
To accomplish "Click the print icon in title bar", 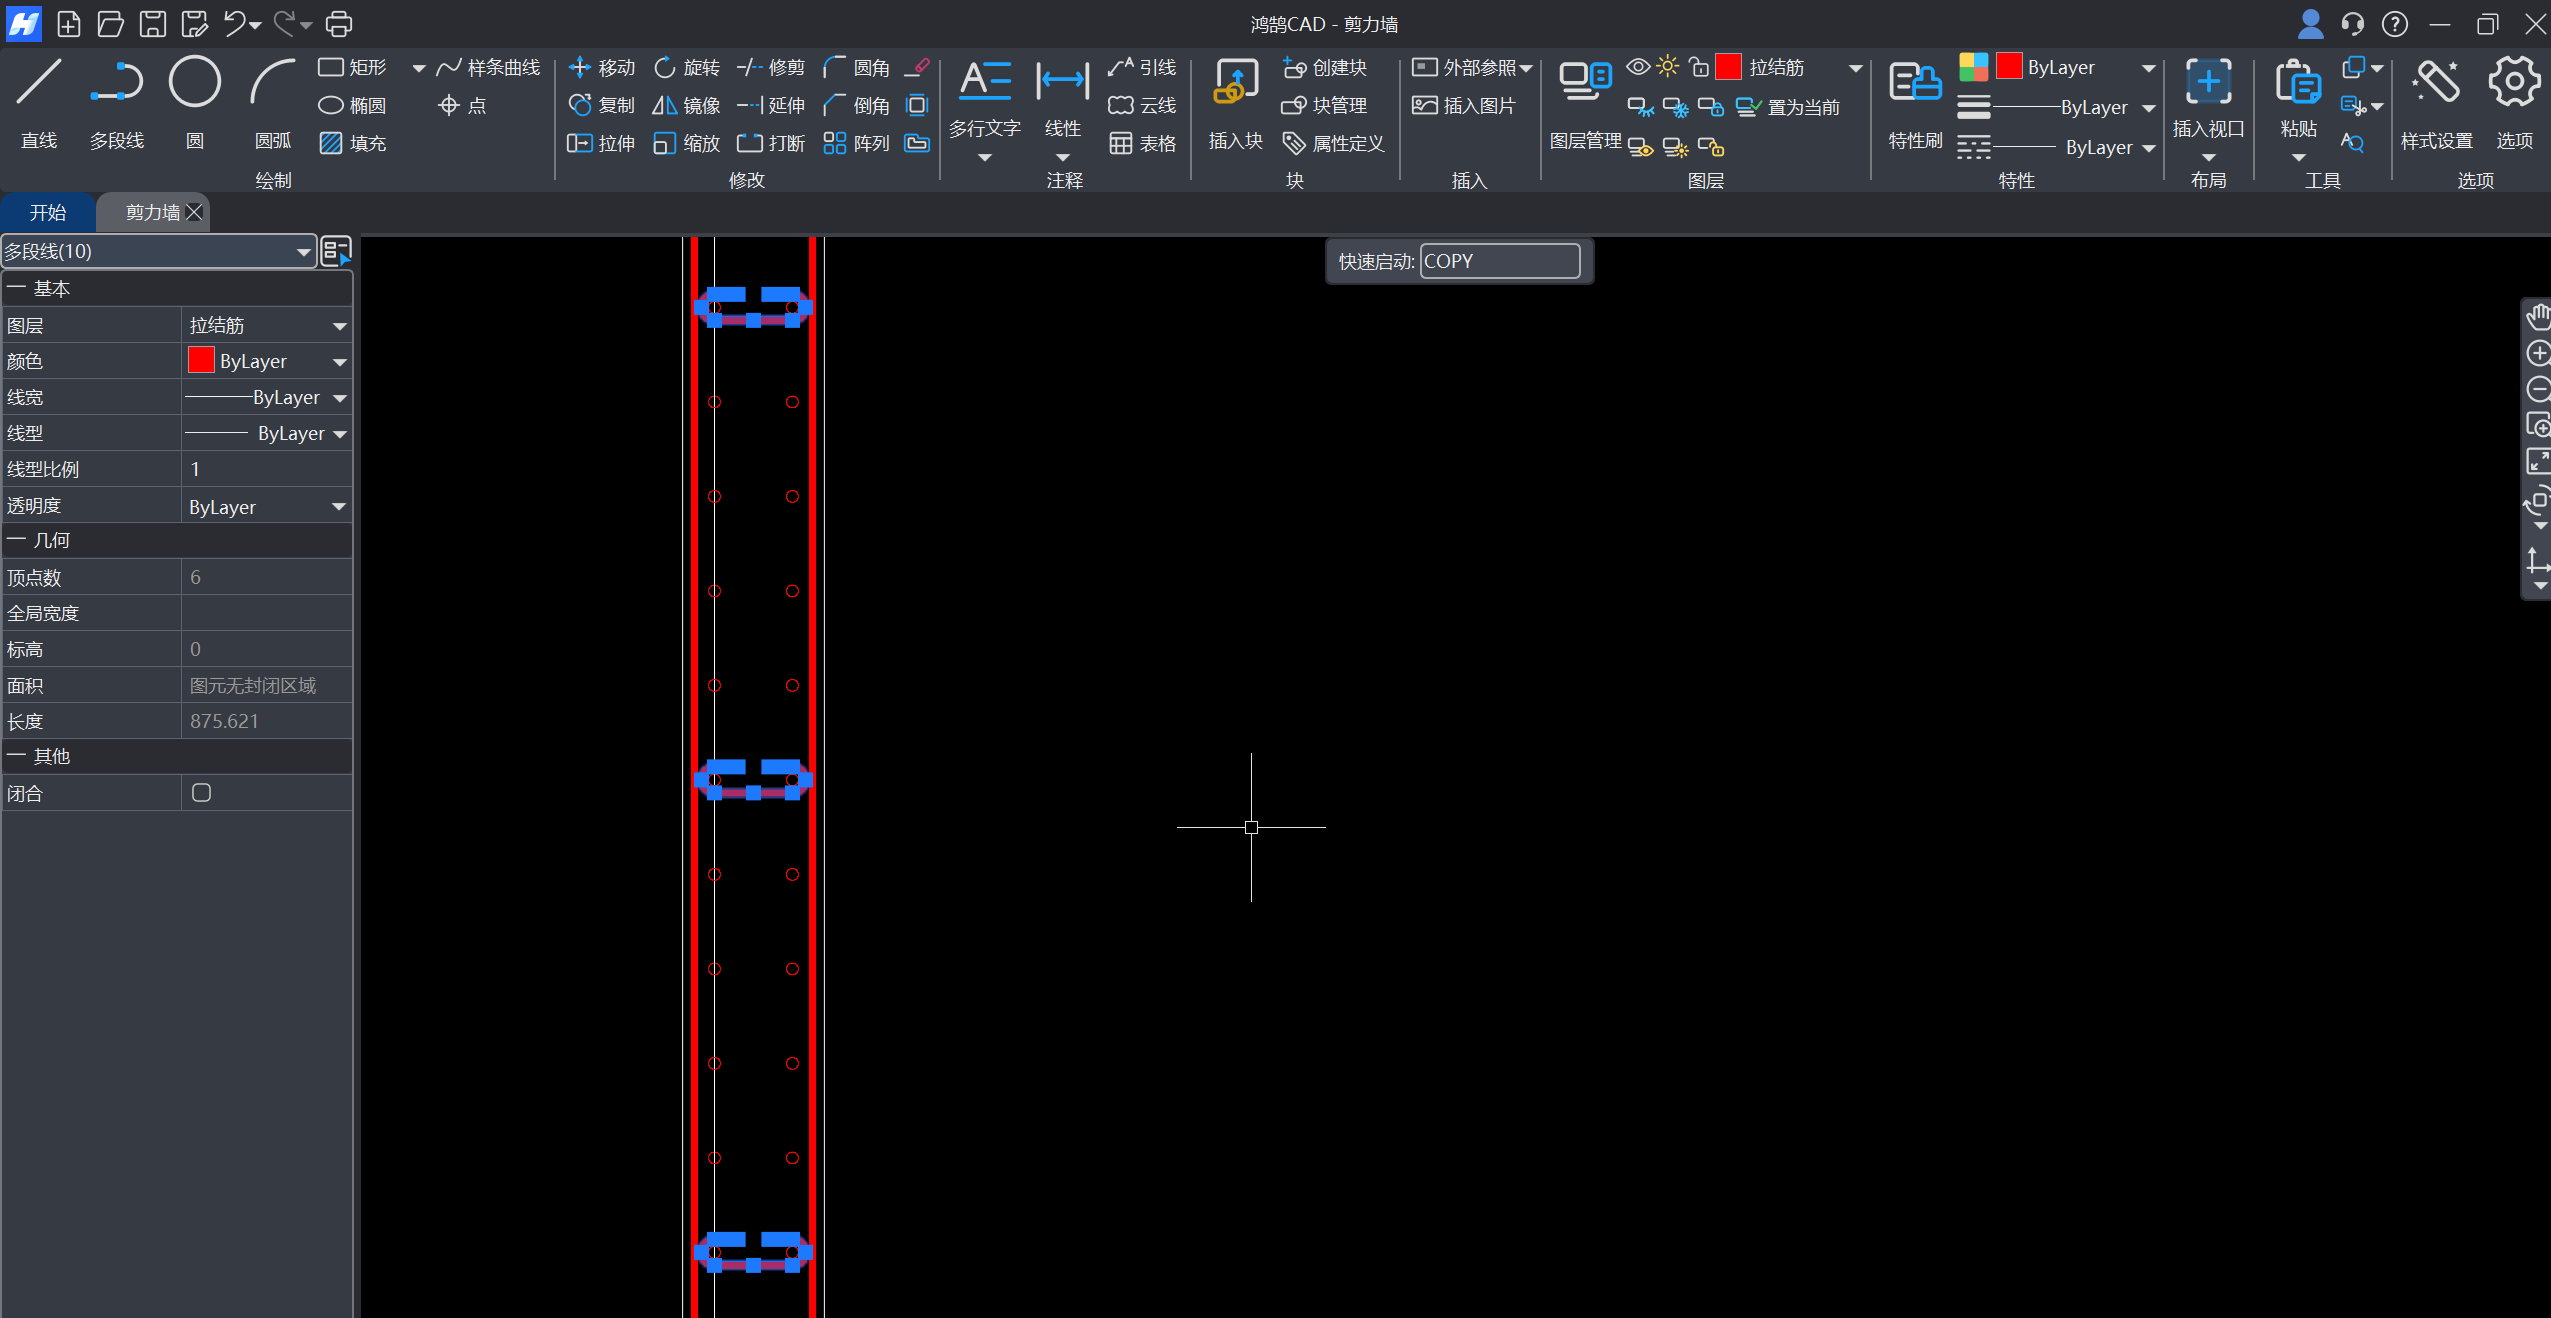I will [x=339, y=23].
